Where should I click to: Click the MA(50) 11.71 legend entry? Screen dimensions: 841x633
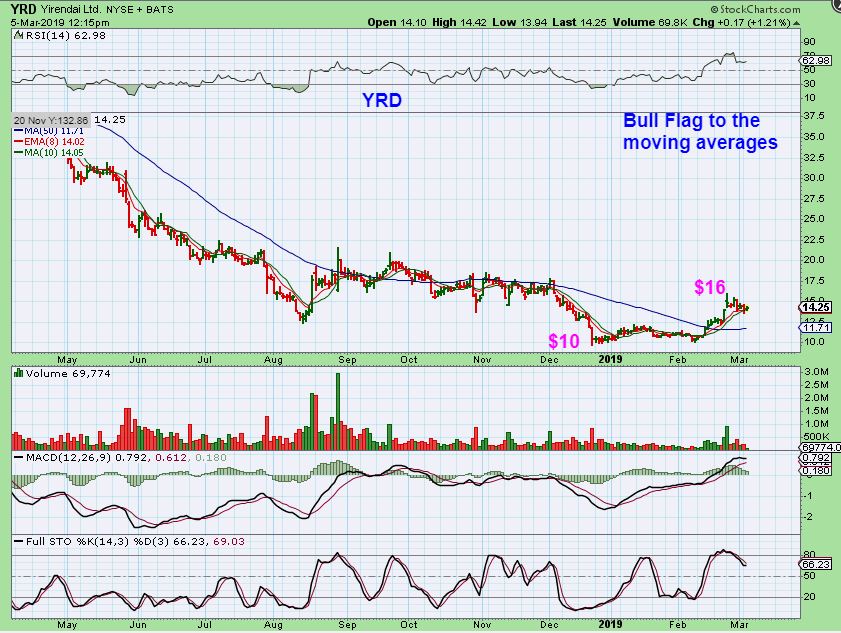click(x=49, y=131)
